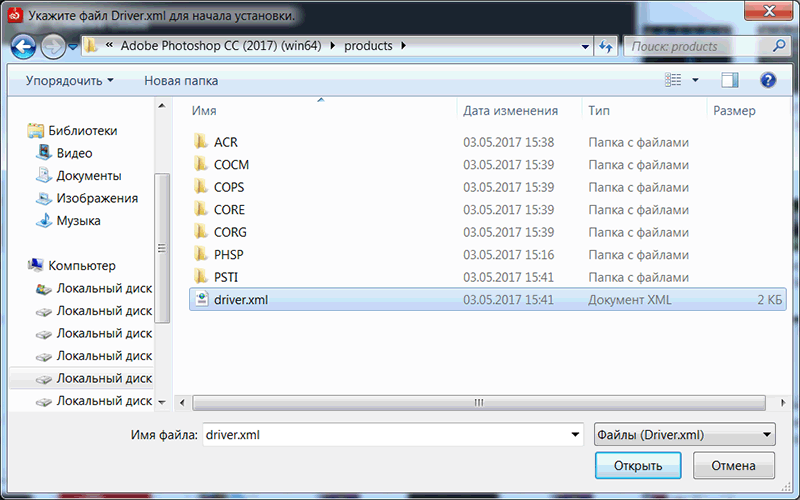
Task: Click the 'Документ XML' type cell
Action: (x=630, y=299)
